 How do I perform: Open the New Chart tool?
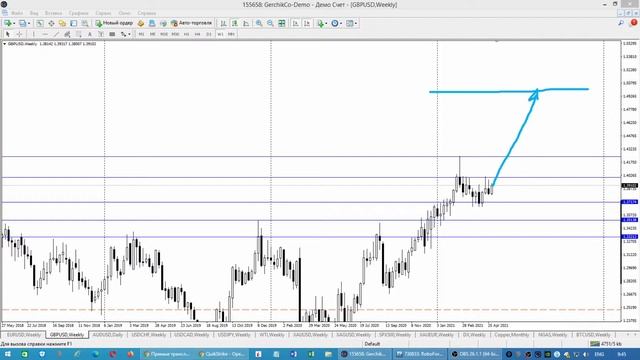click(8, 23)
